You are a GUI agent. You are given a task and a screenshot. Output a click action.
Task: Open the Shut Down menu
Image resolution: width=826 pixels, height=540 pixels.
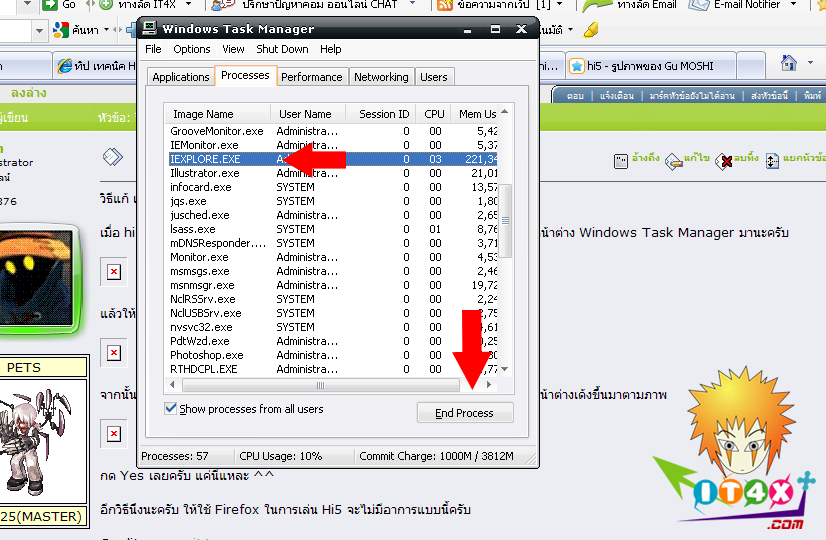coord(282,49)
